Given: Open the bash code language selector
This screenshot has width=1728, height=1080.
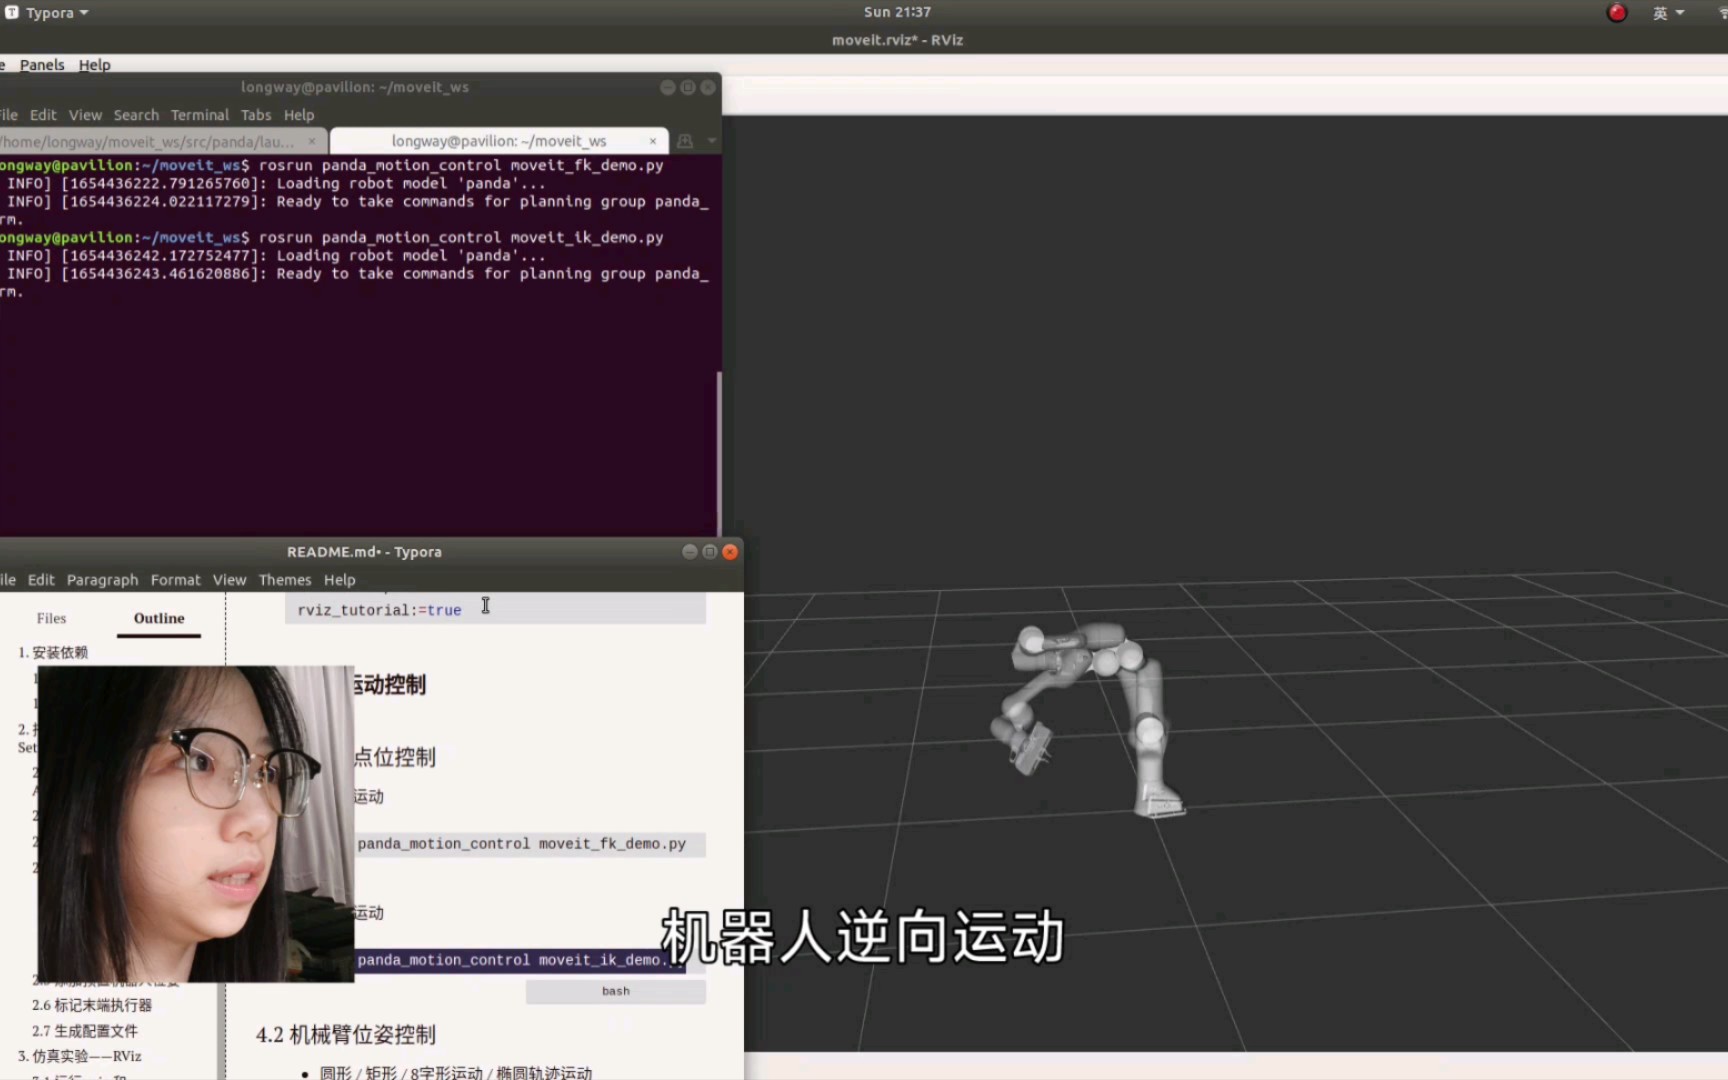Looking at the screenshot, I should pos(616,991).
